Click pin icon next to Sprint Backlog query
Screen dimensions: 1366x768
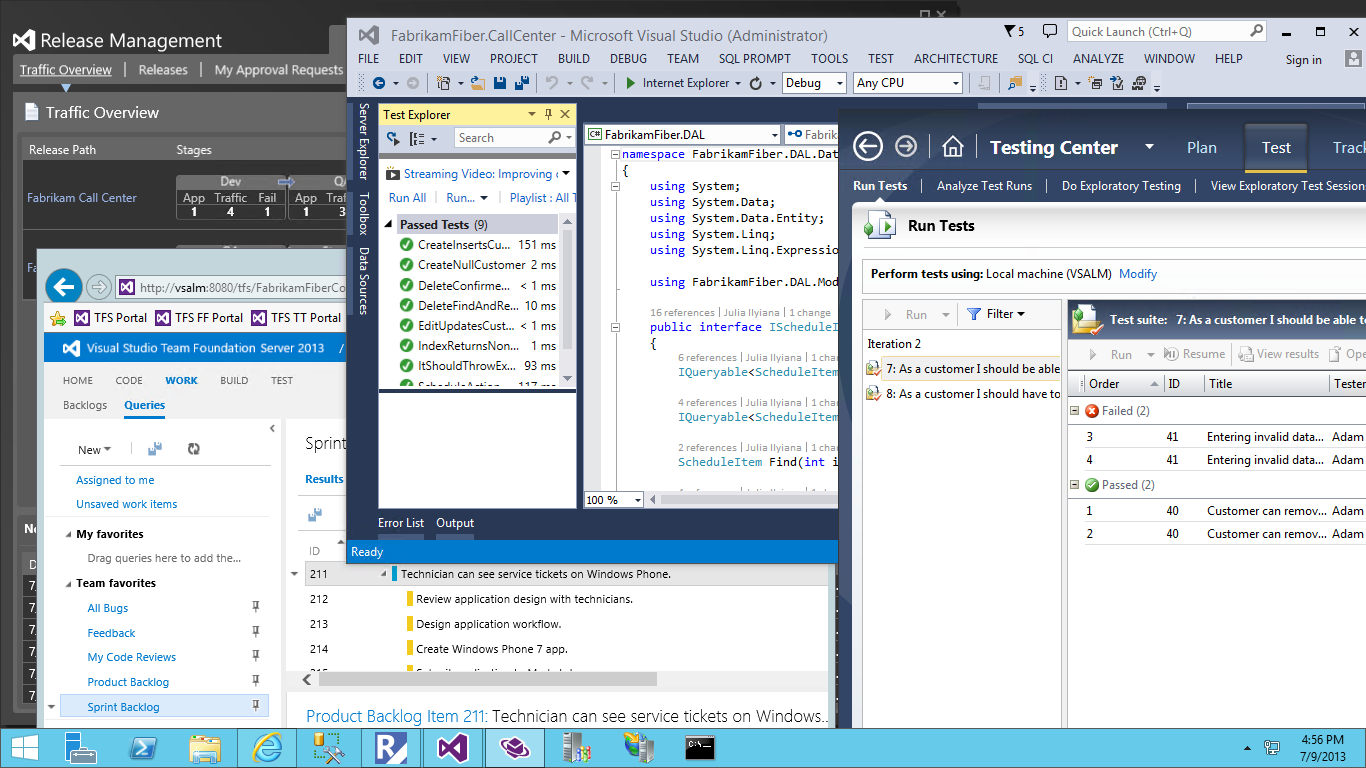(255, 706)
